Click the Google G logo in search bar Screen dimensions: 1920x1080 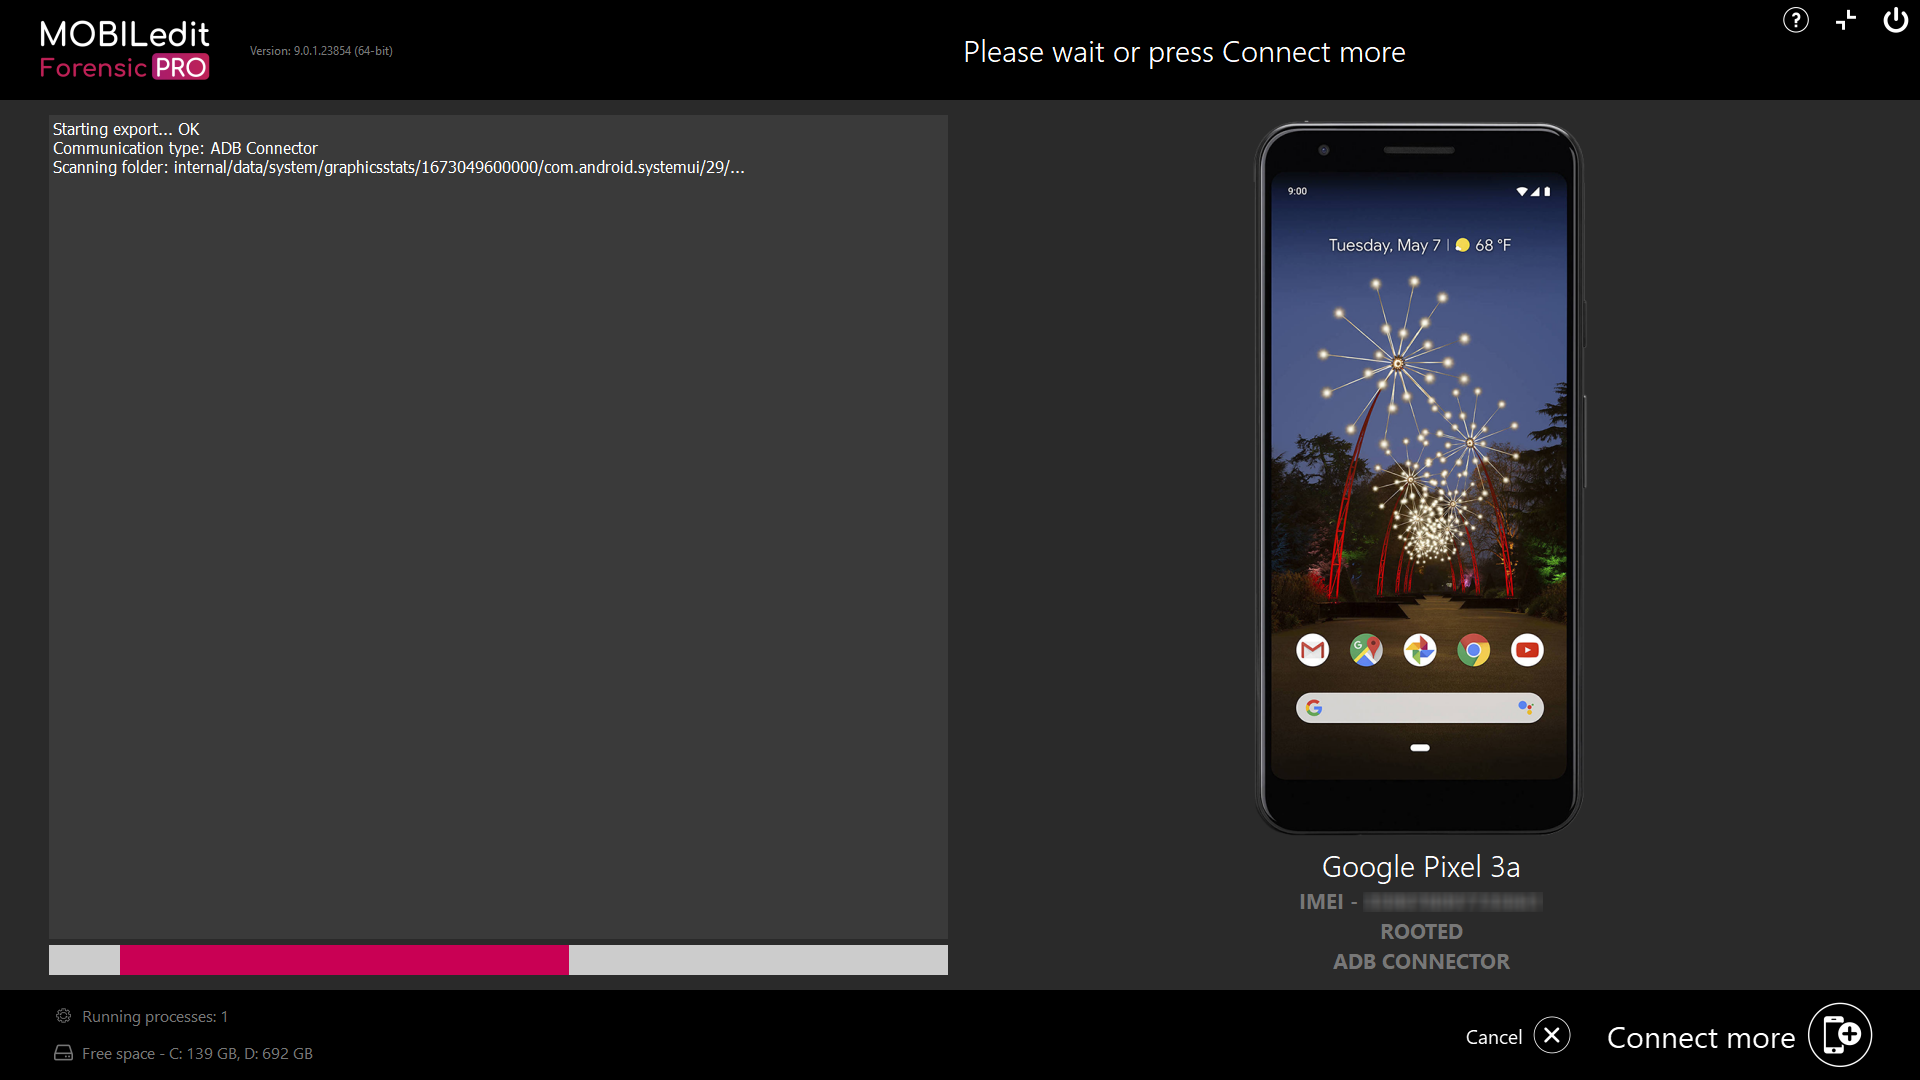1315,707
